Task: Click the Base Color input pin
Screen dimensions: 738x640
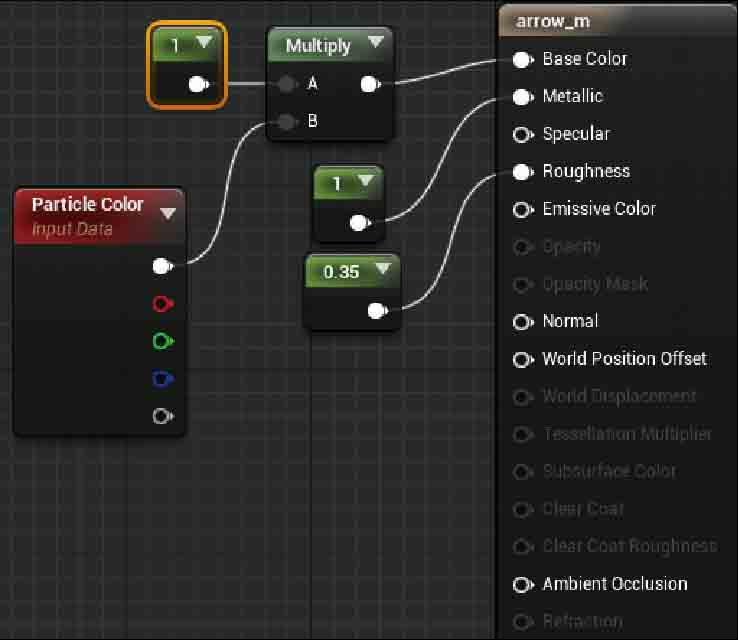Action: coord(521,59)
